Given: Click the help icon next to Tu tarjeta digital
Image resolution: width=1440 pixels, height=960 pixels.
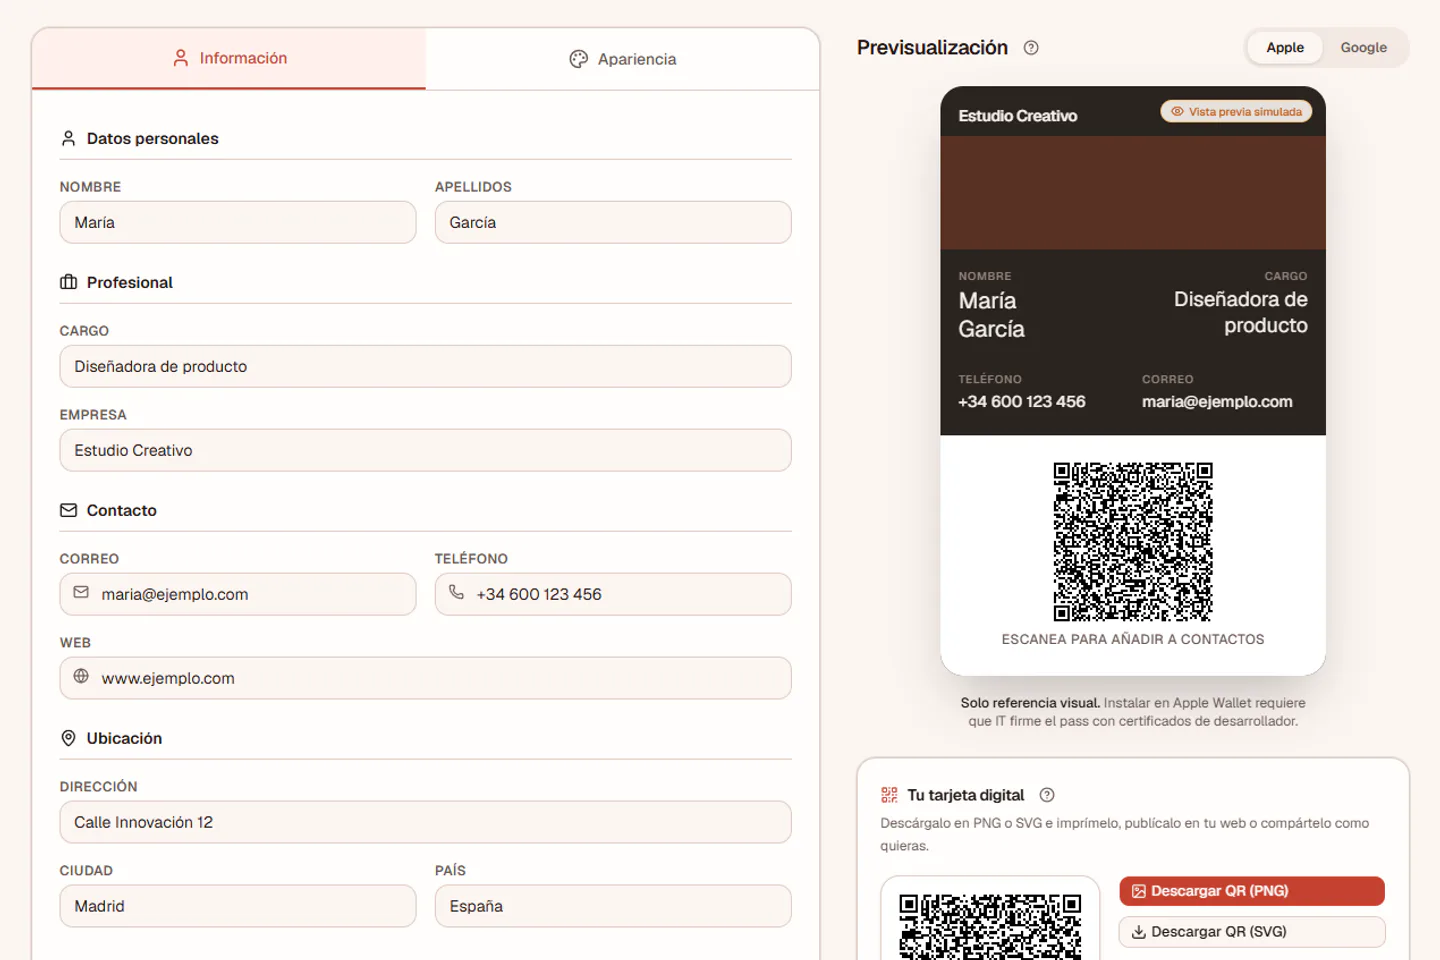Looking at the screenshot, I should click(1047, 795).
